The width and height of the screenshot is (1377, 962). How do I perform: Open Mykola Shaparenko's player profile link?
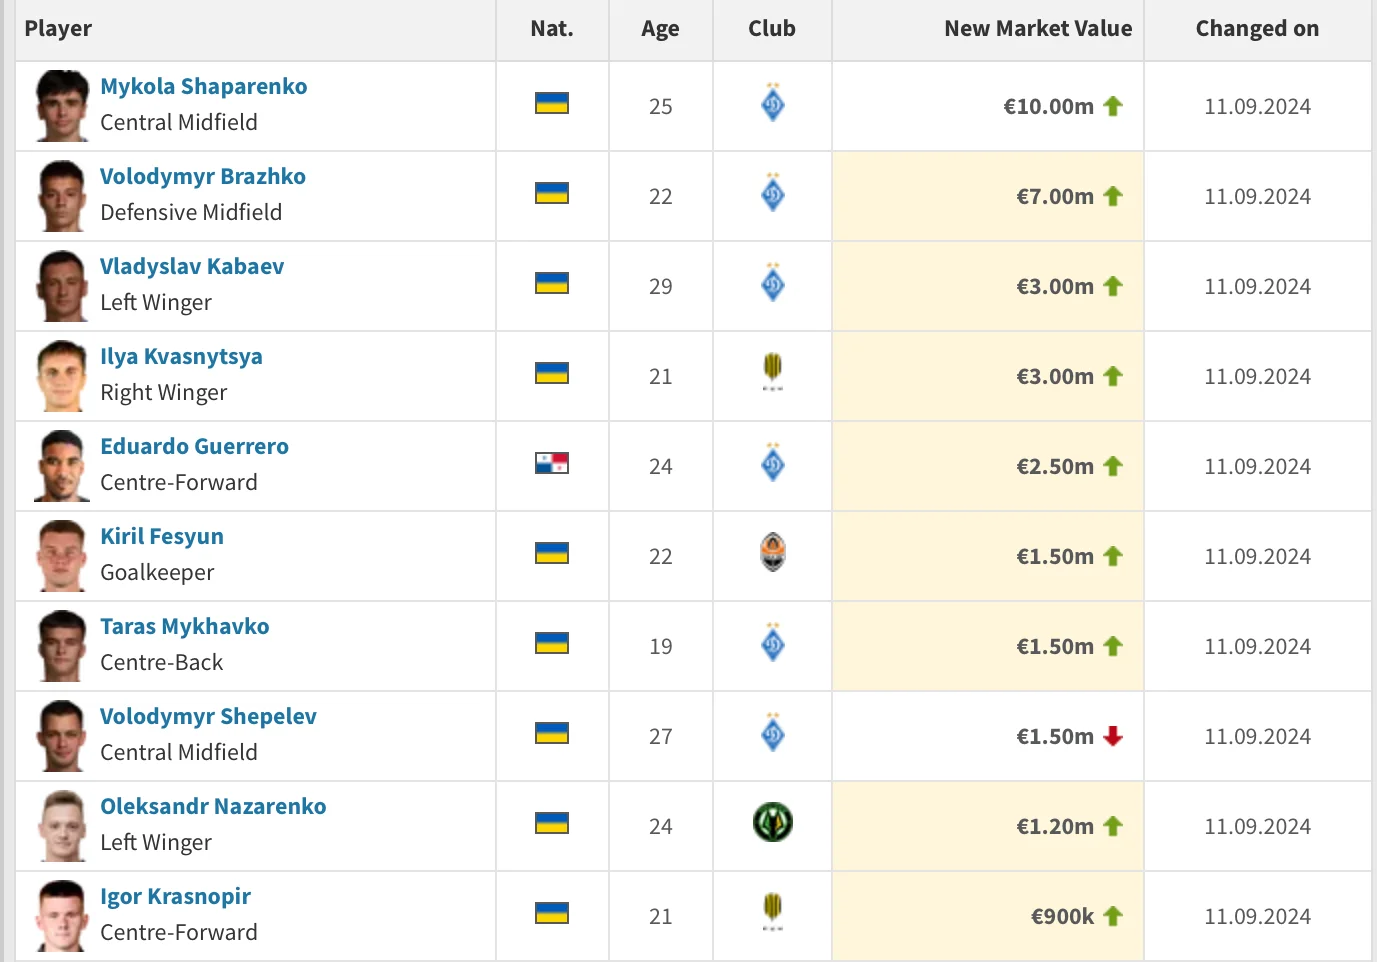click(204, 87)
